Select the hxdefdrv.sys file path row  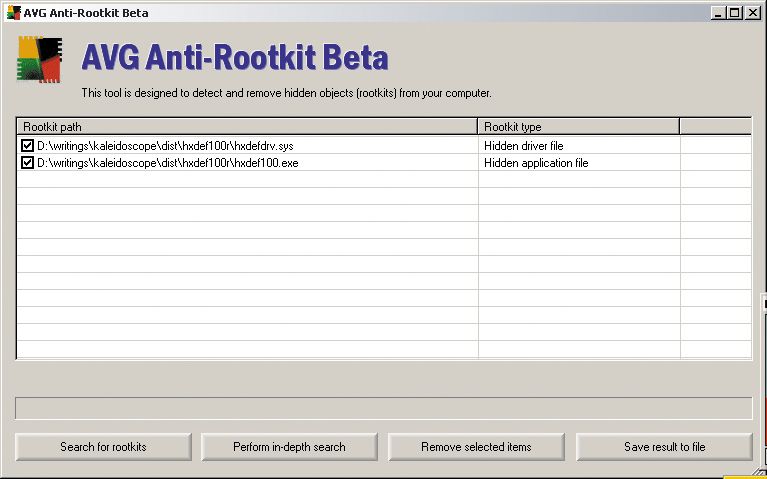(x=165, y=146)
